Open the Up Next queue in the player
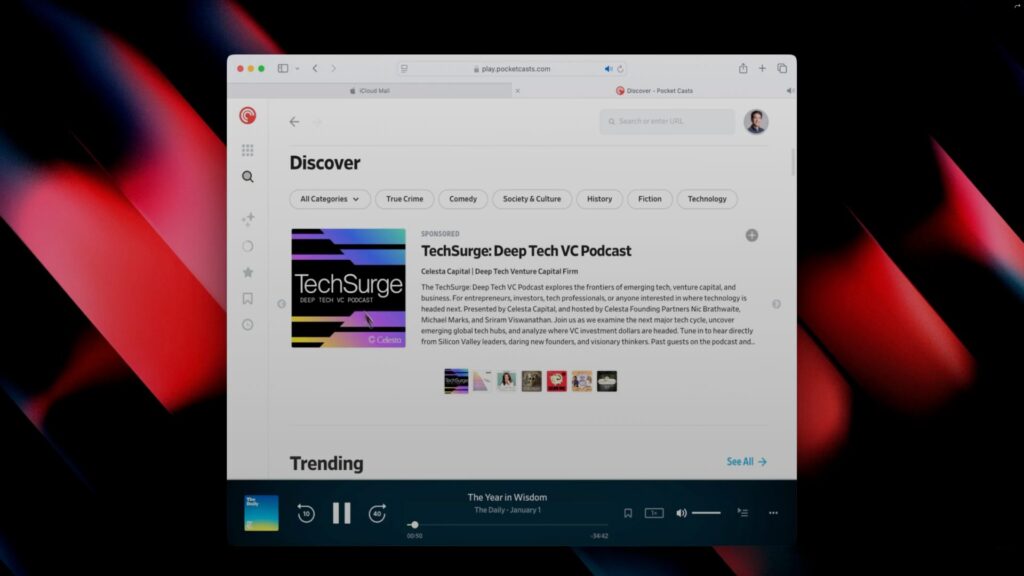Viewport: 1024px width, 576px height. 742,512
